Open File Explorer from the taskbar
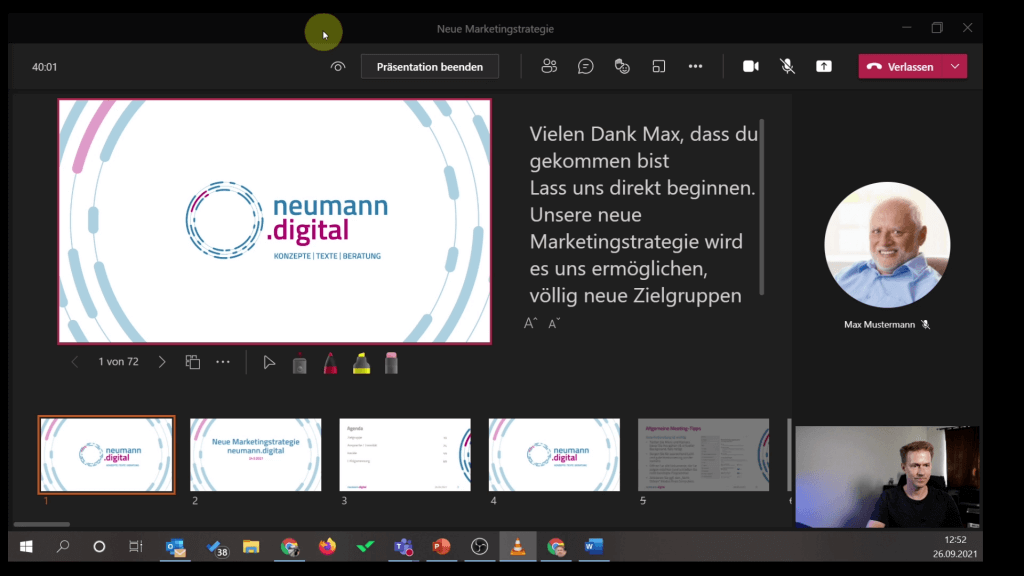The image size is (1024, 576). click(251, 547)
